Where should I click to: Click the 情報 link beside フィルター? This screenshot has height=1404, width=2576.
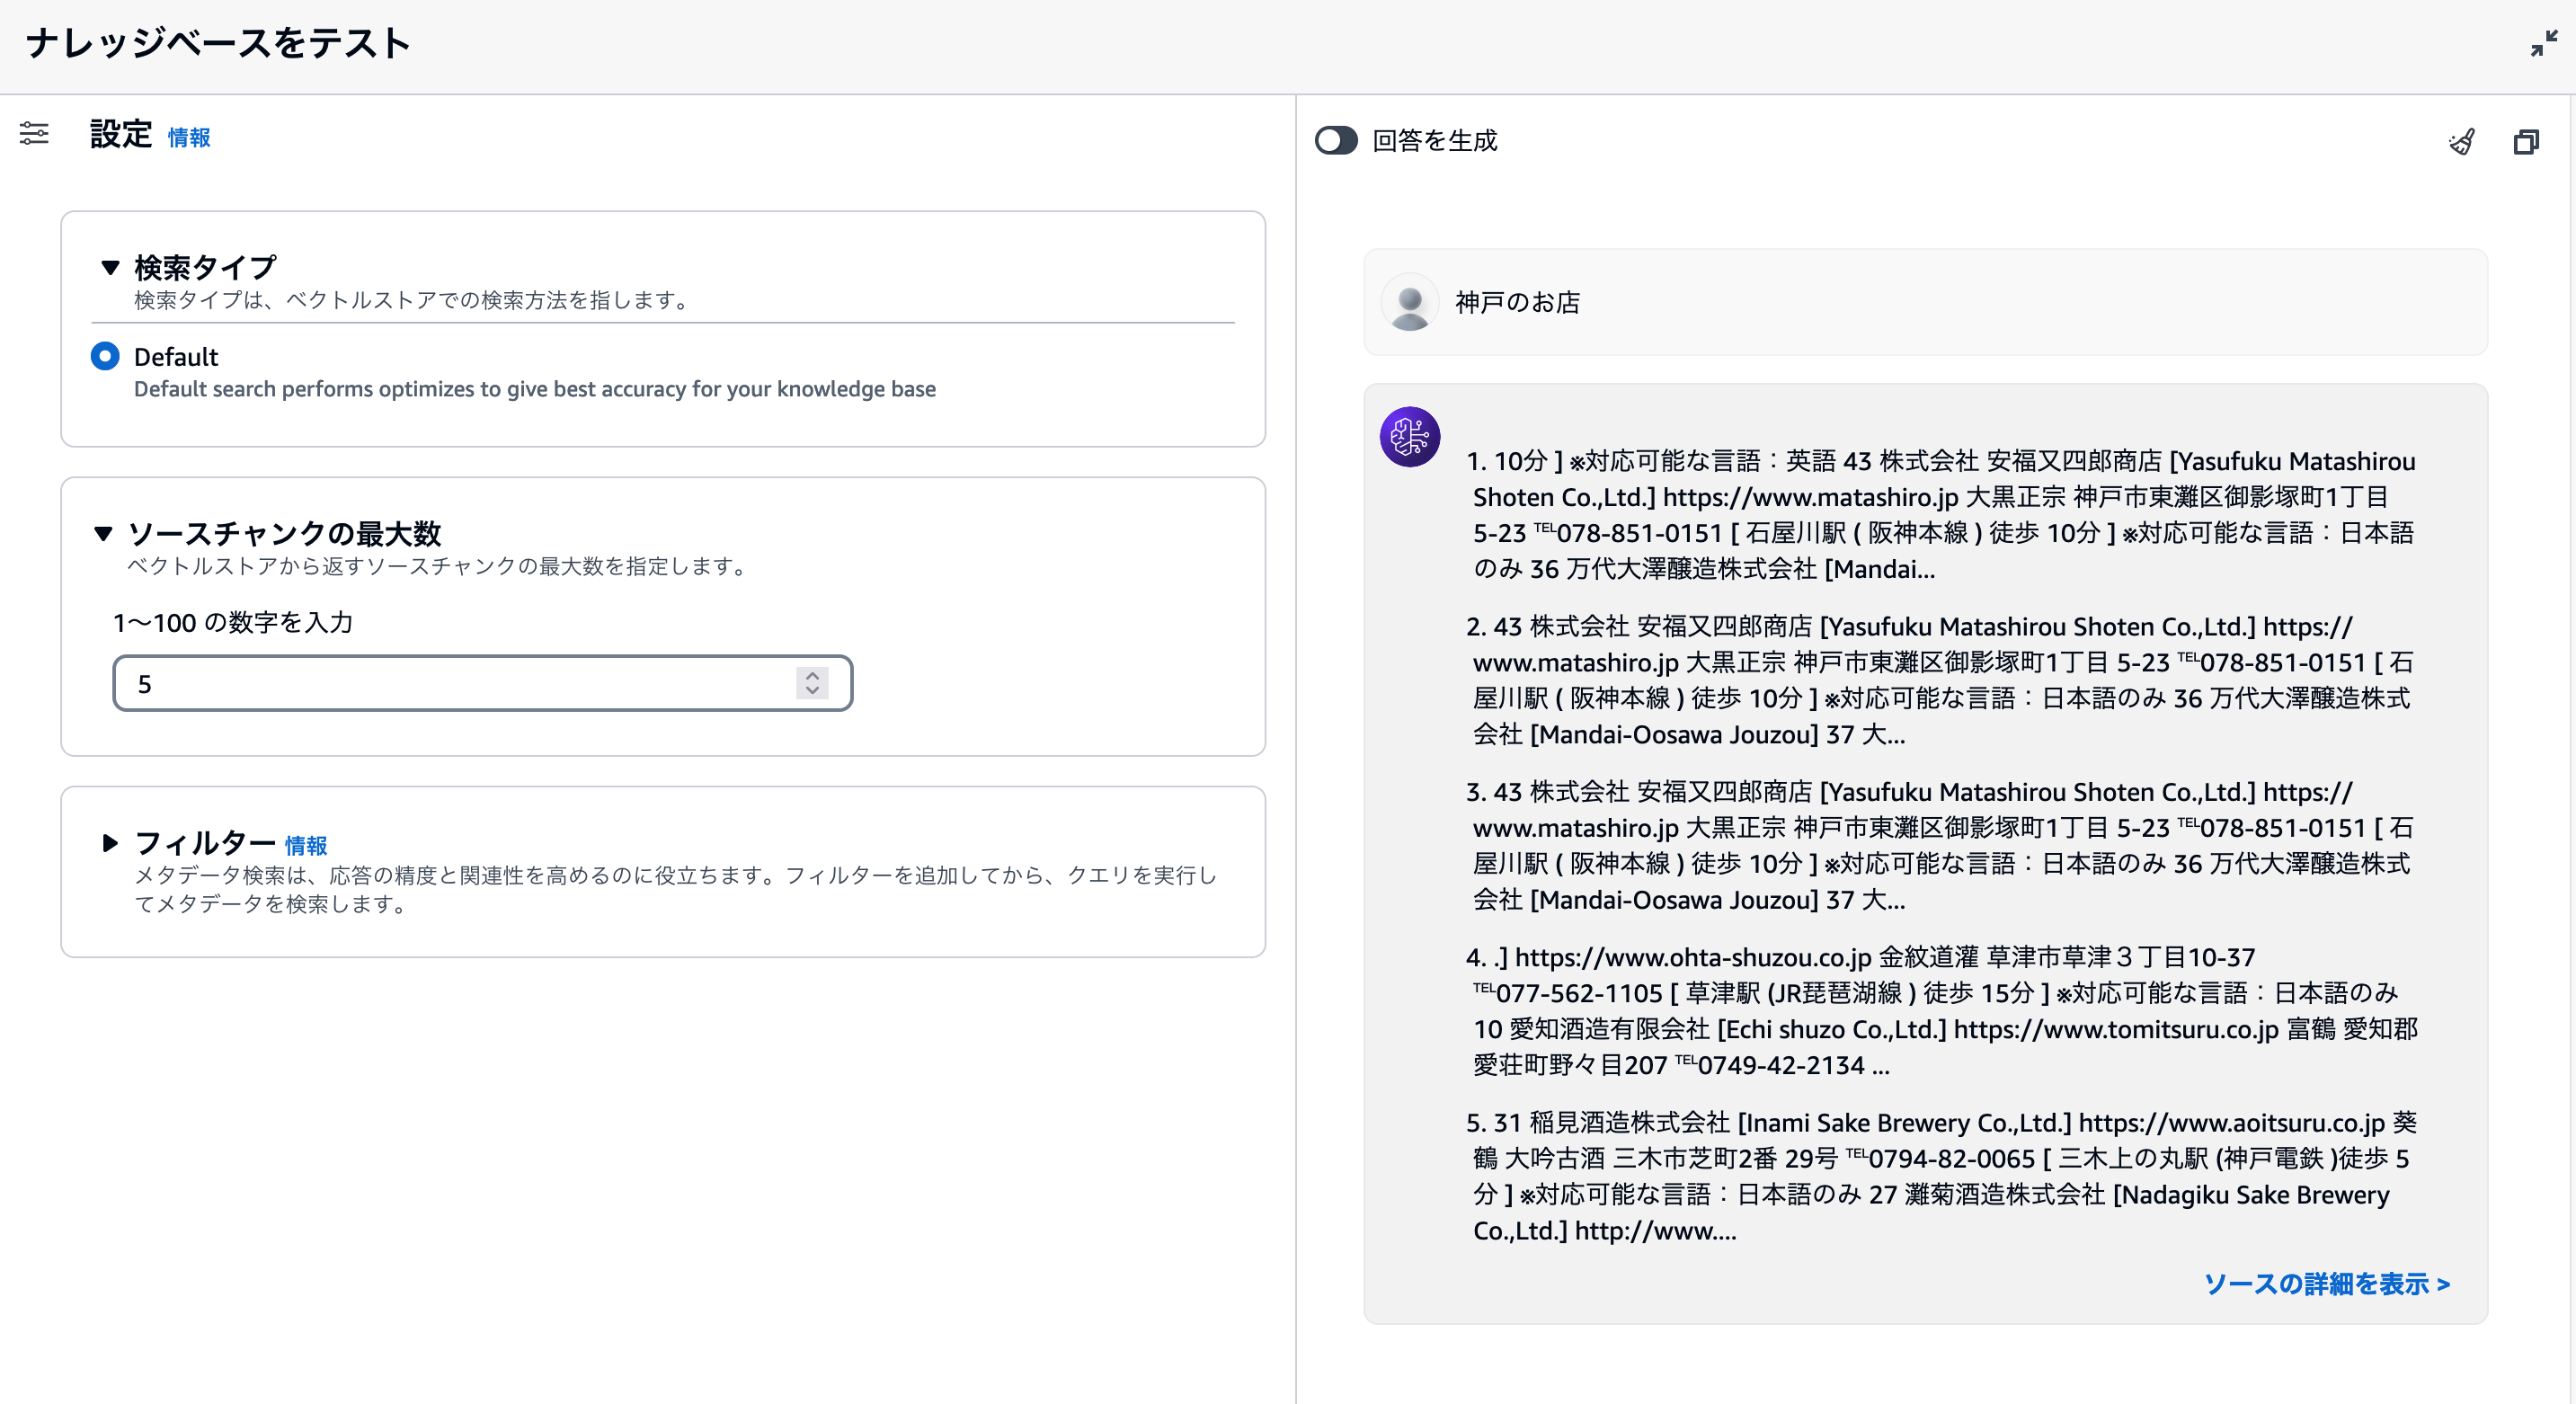point(307,845)
